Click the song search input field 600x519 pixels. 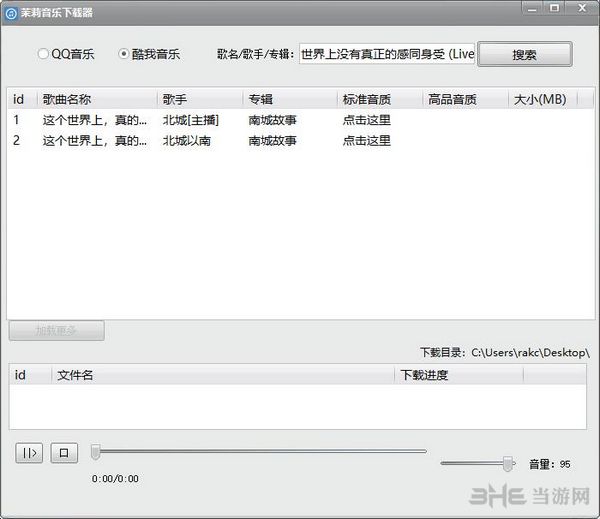coord(387,54)
